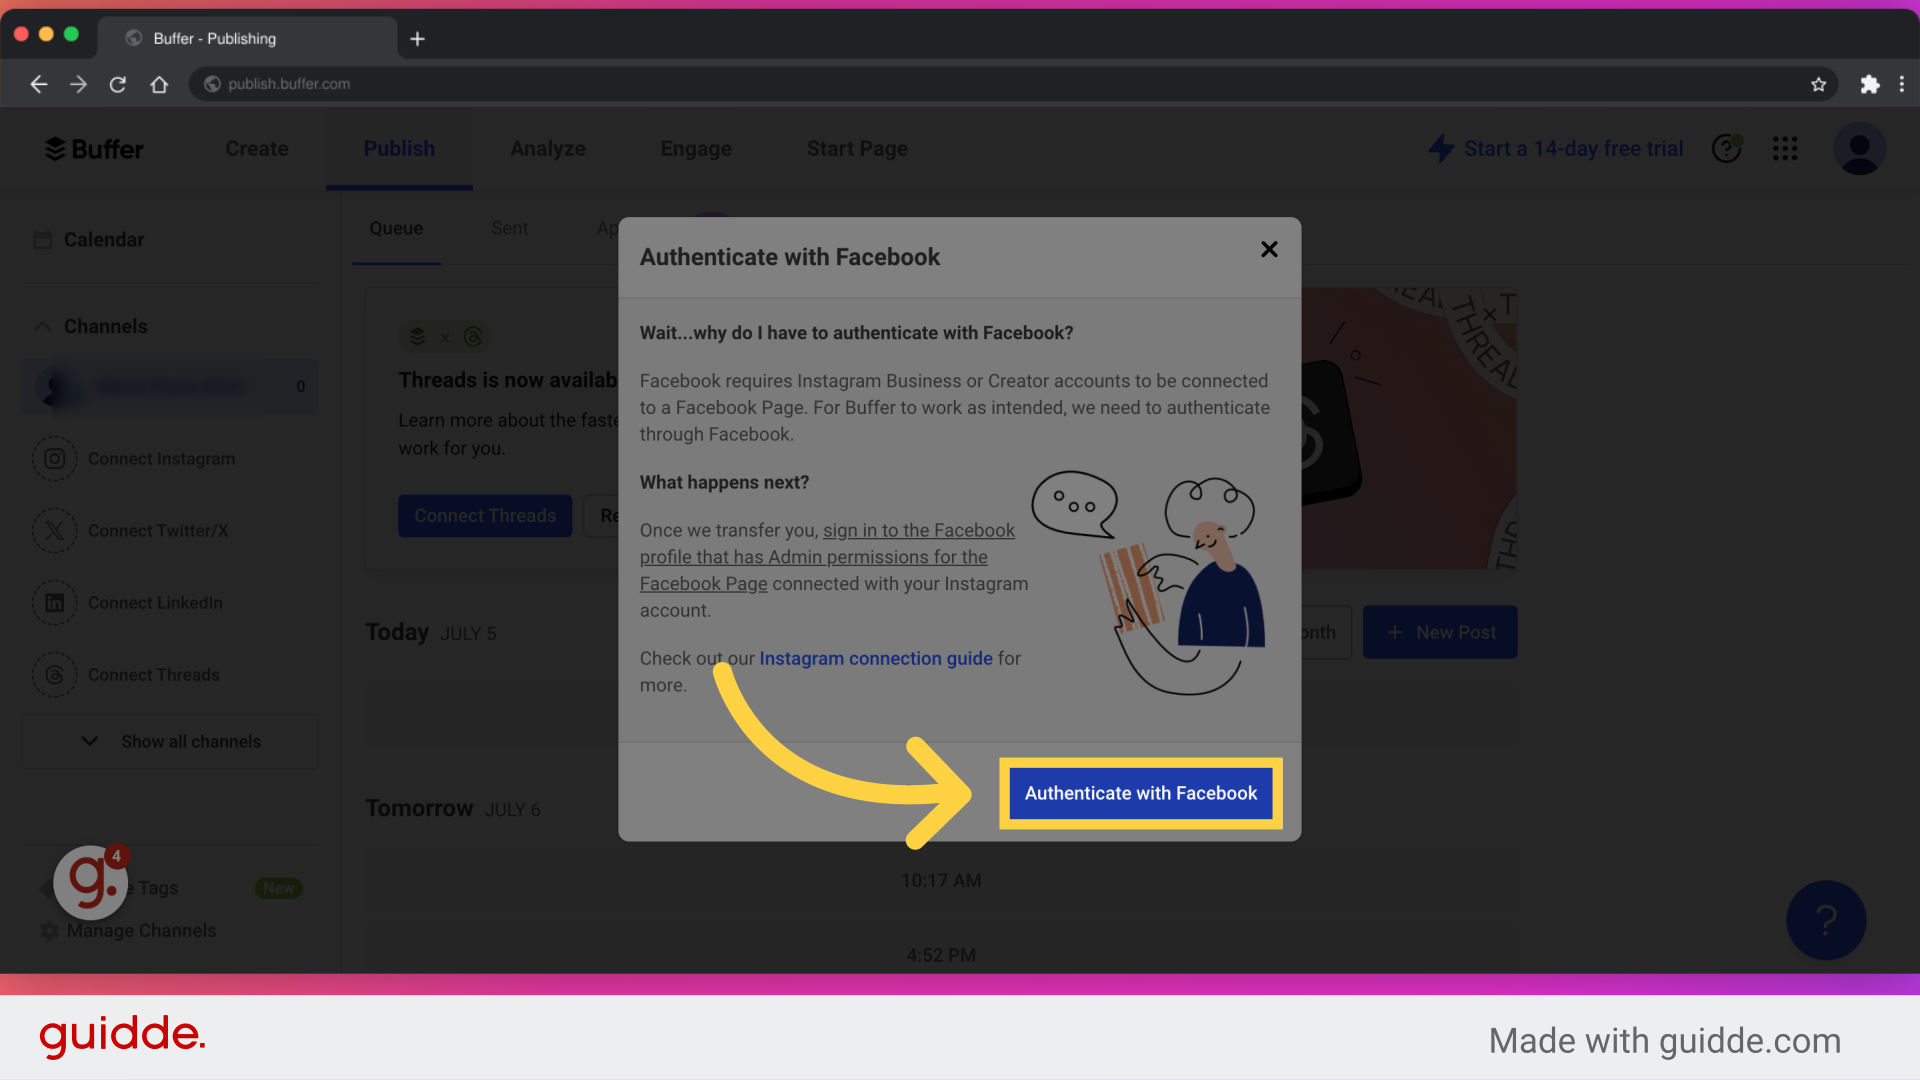Open Connect Threads from the sidebar
The image size is (1920, 1080).
click(x=152, y=675)
